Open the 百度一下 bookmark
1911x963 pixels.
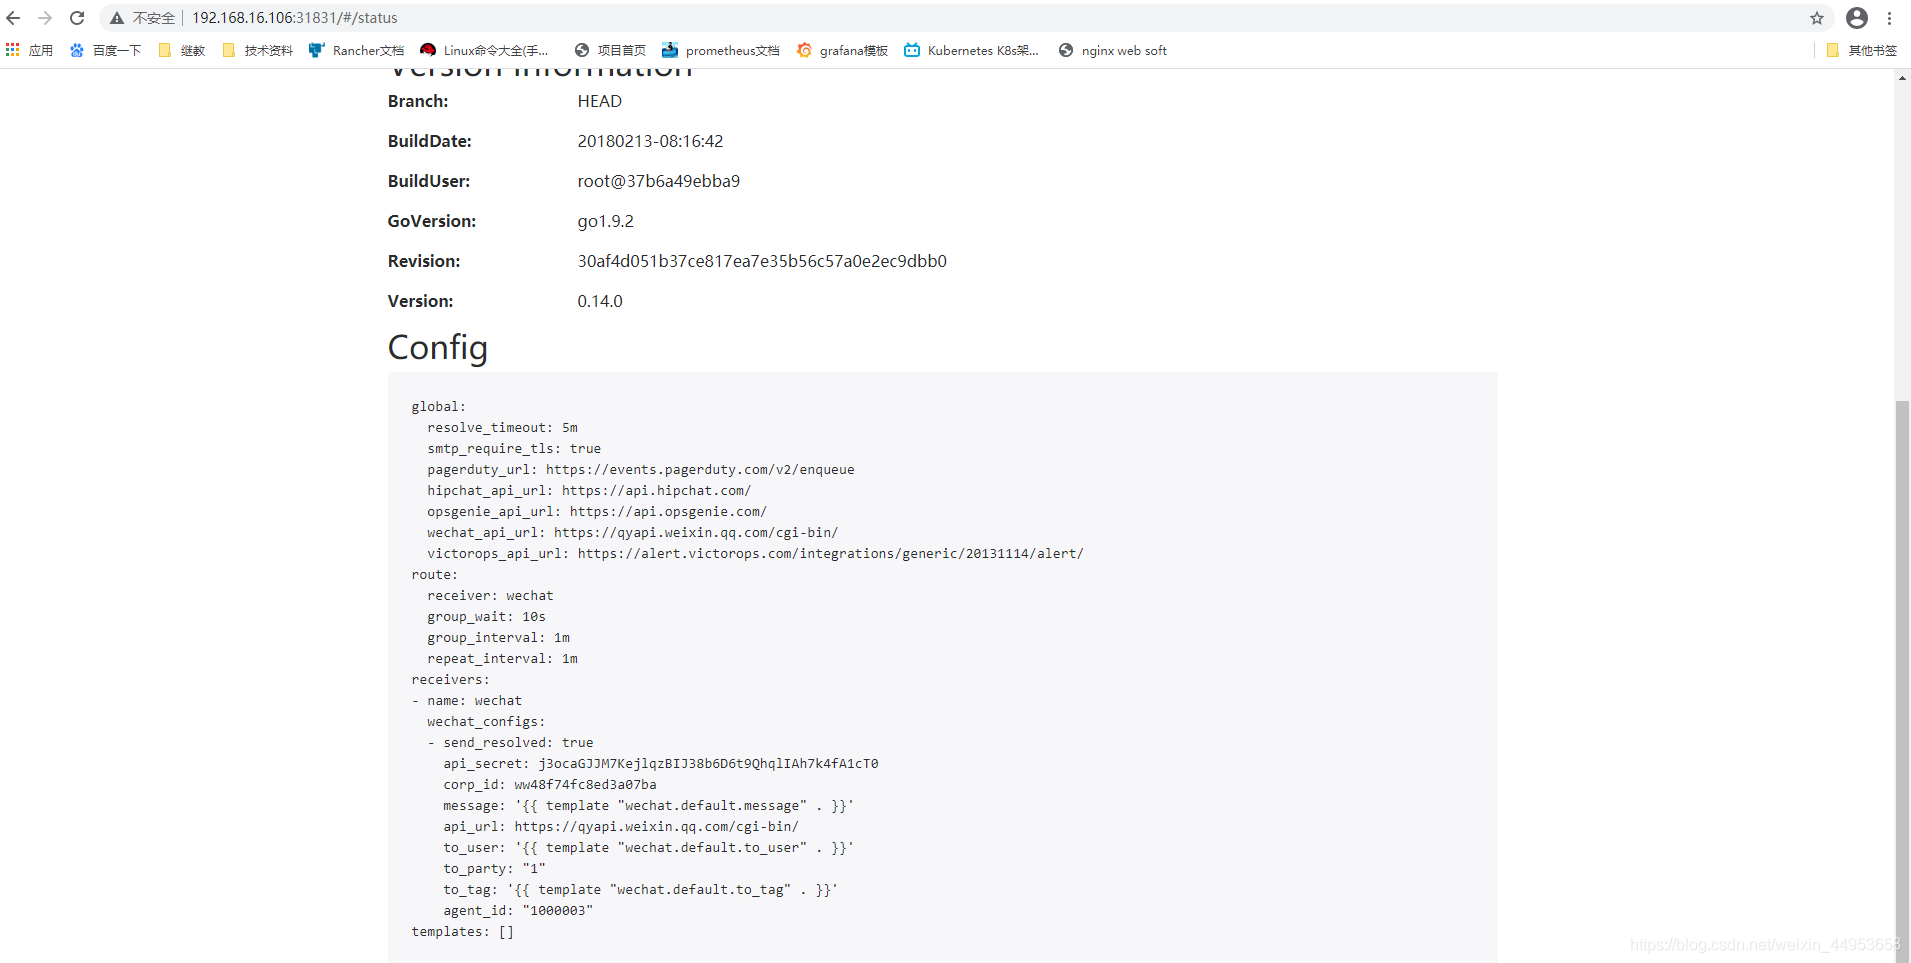pos(105,50)
